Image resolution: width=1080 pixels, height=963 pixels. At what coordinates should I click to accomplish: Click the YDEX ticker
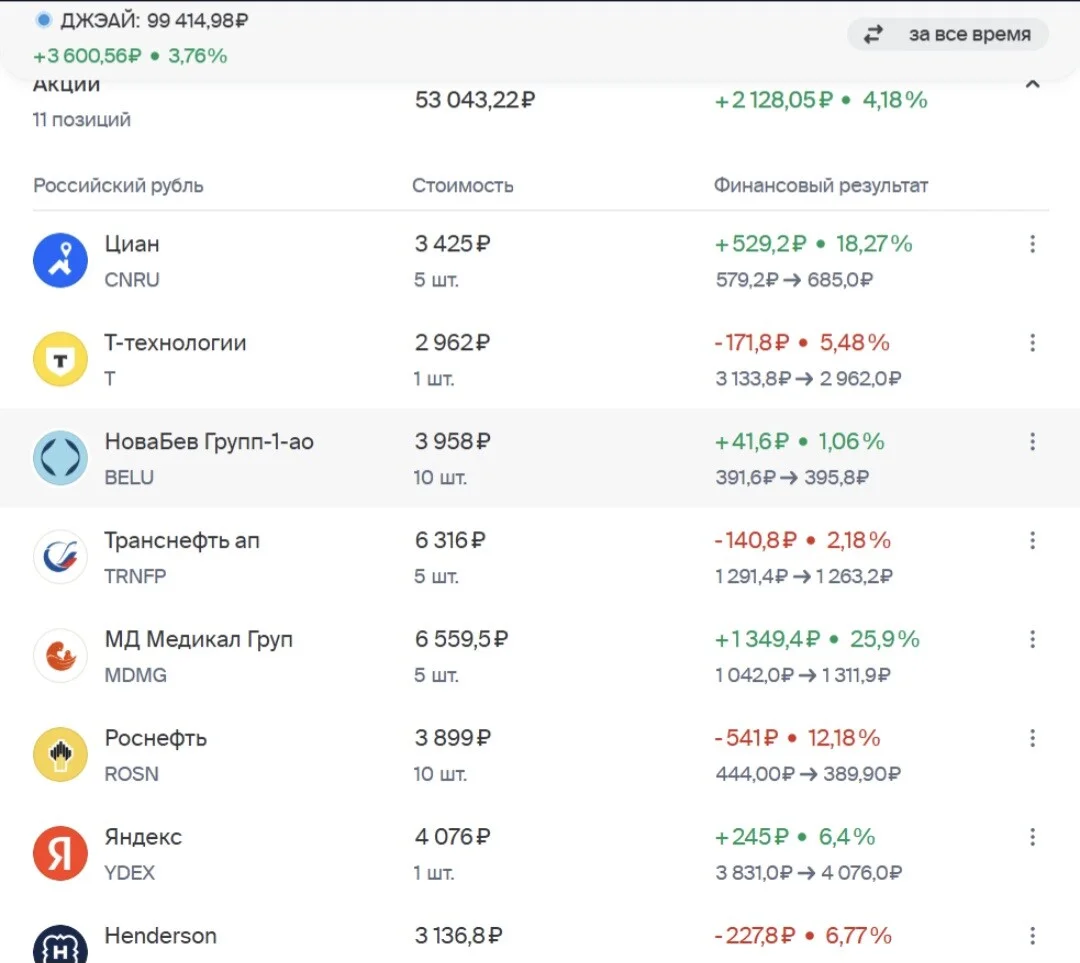[129, 873]
